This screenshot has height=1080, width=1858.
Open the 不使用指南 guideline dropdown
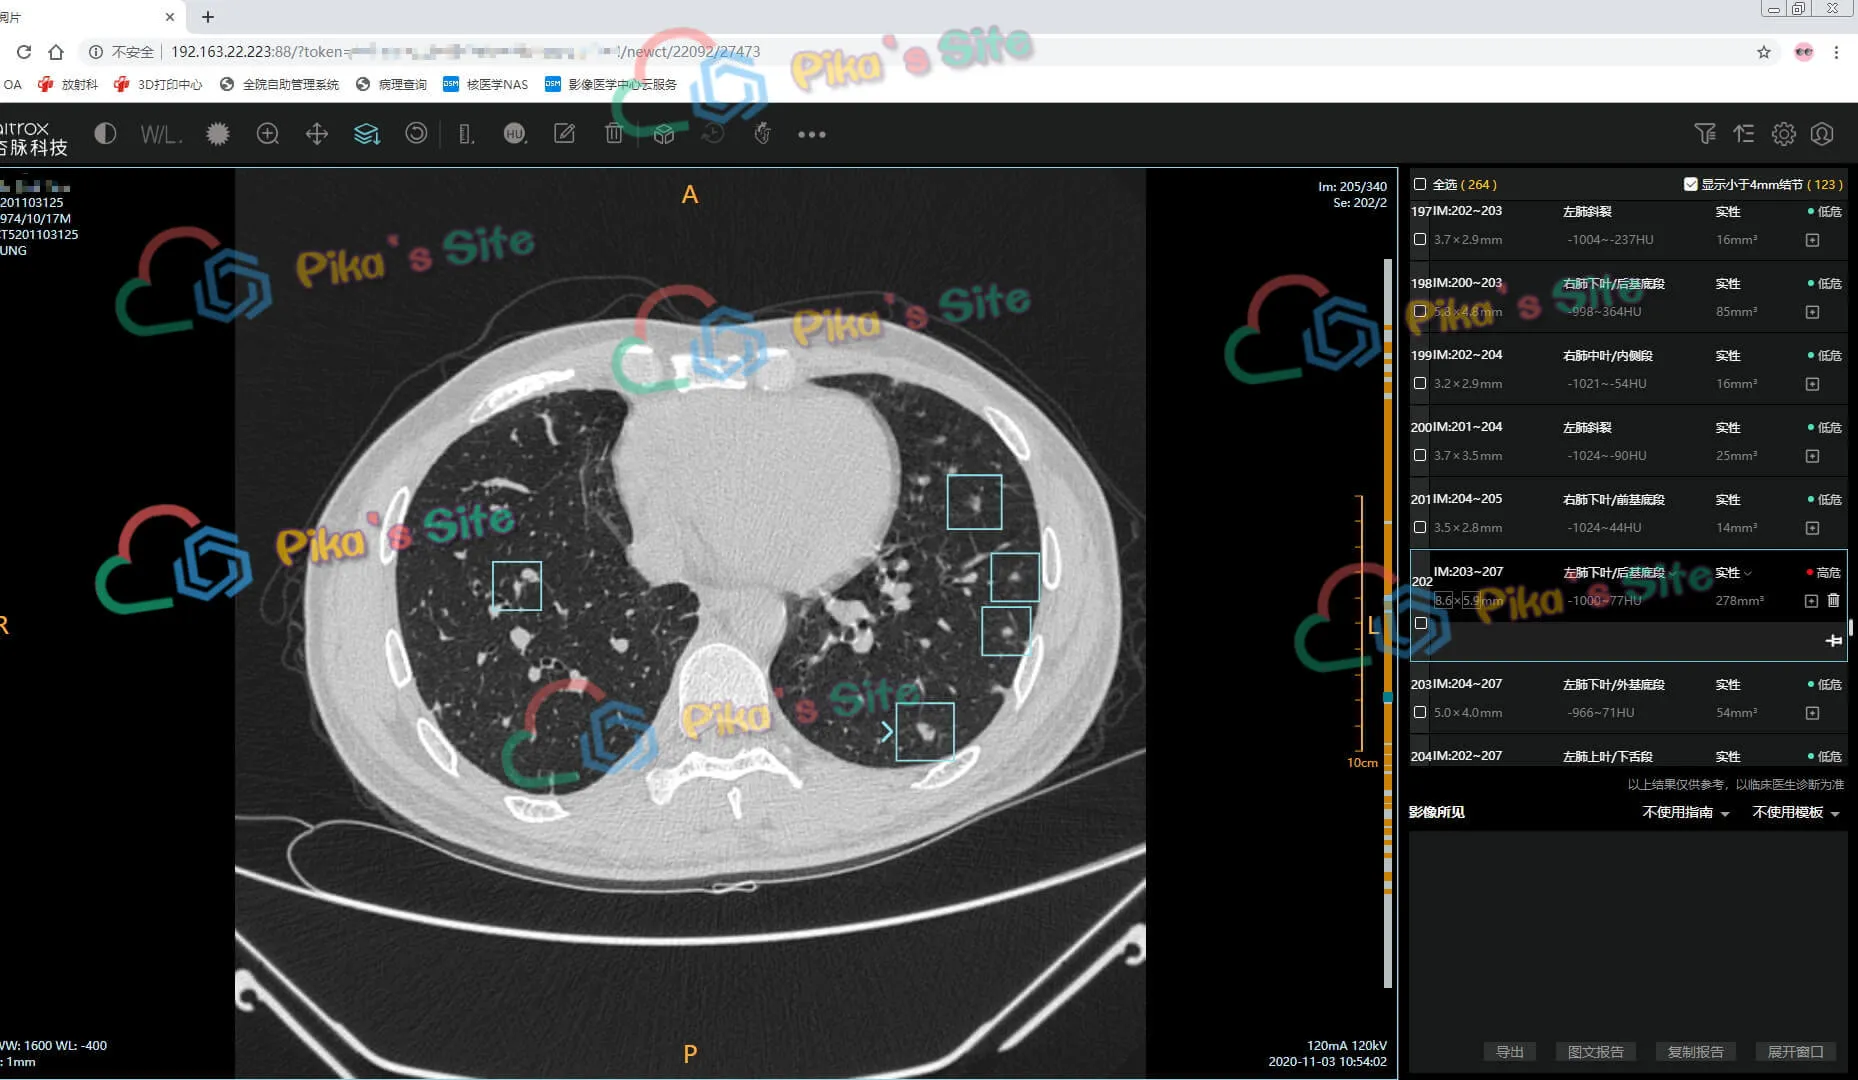(x=1686, y=813)
